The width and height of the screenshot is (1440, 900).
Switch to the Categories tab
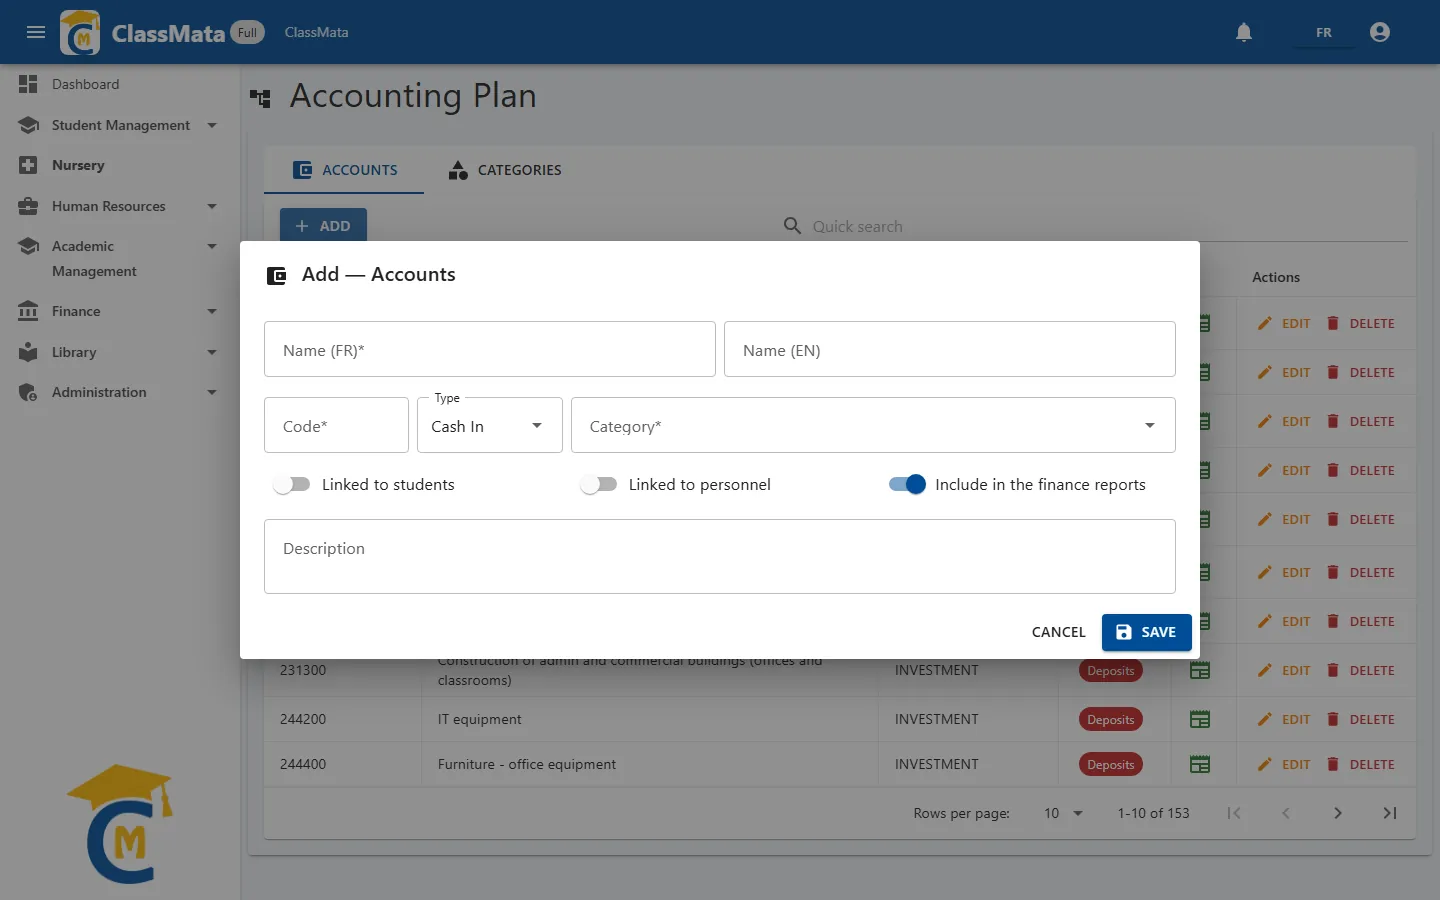[505, 170]
